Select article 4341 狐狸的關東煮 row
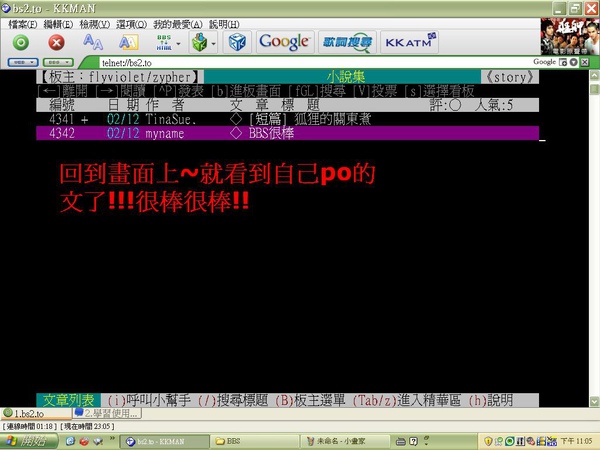This screenshot has width=600, height=450. pyautogui.click(x=287, y=119)
